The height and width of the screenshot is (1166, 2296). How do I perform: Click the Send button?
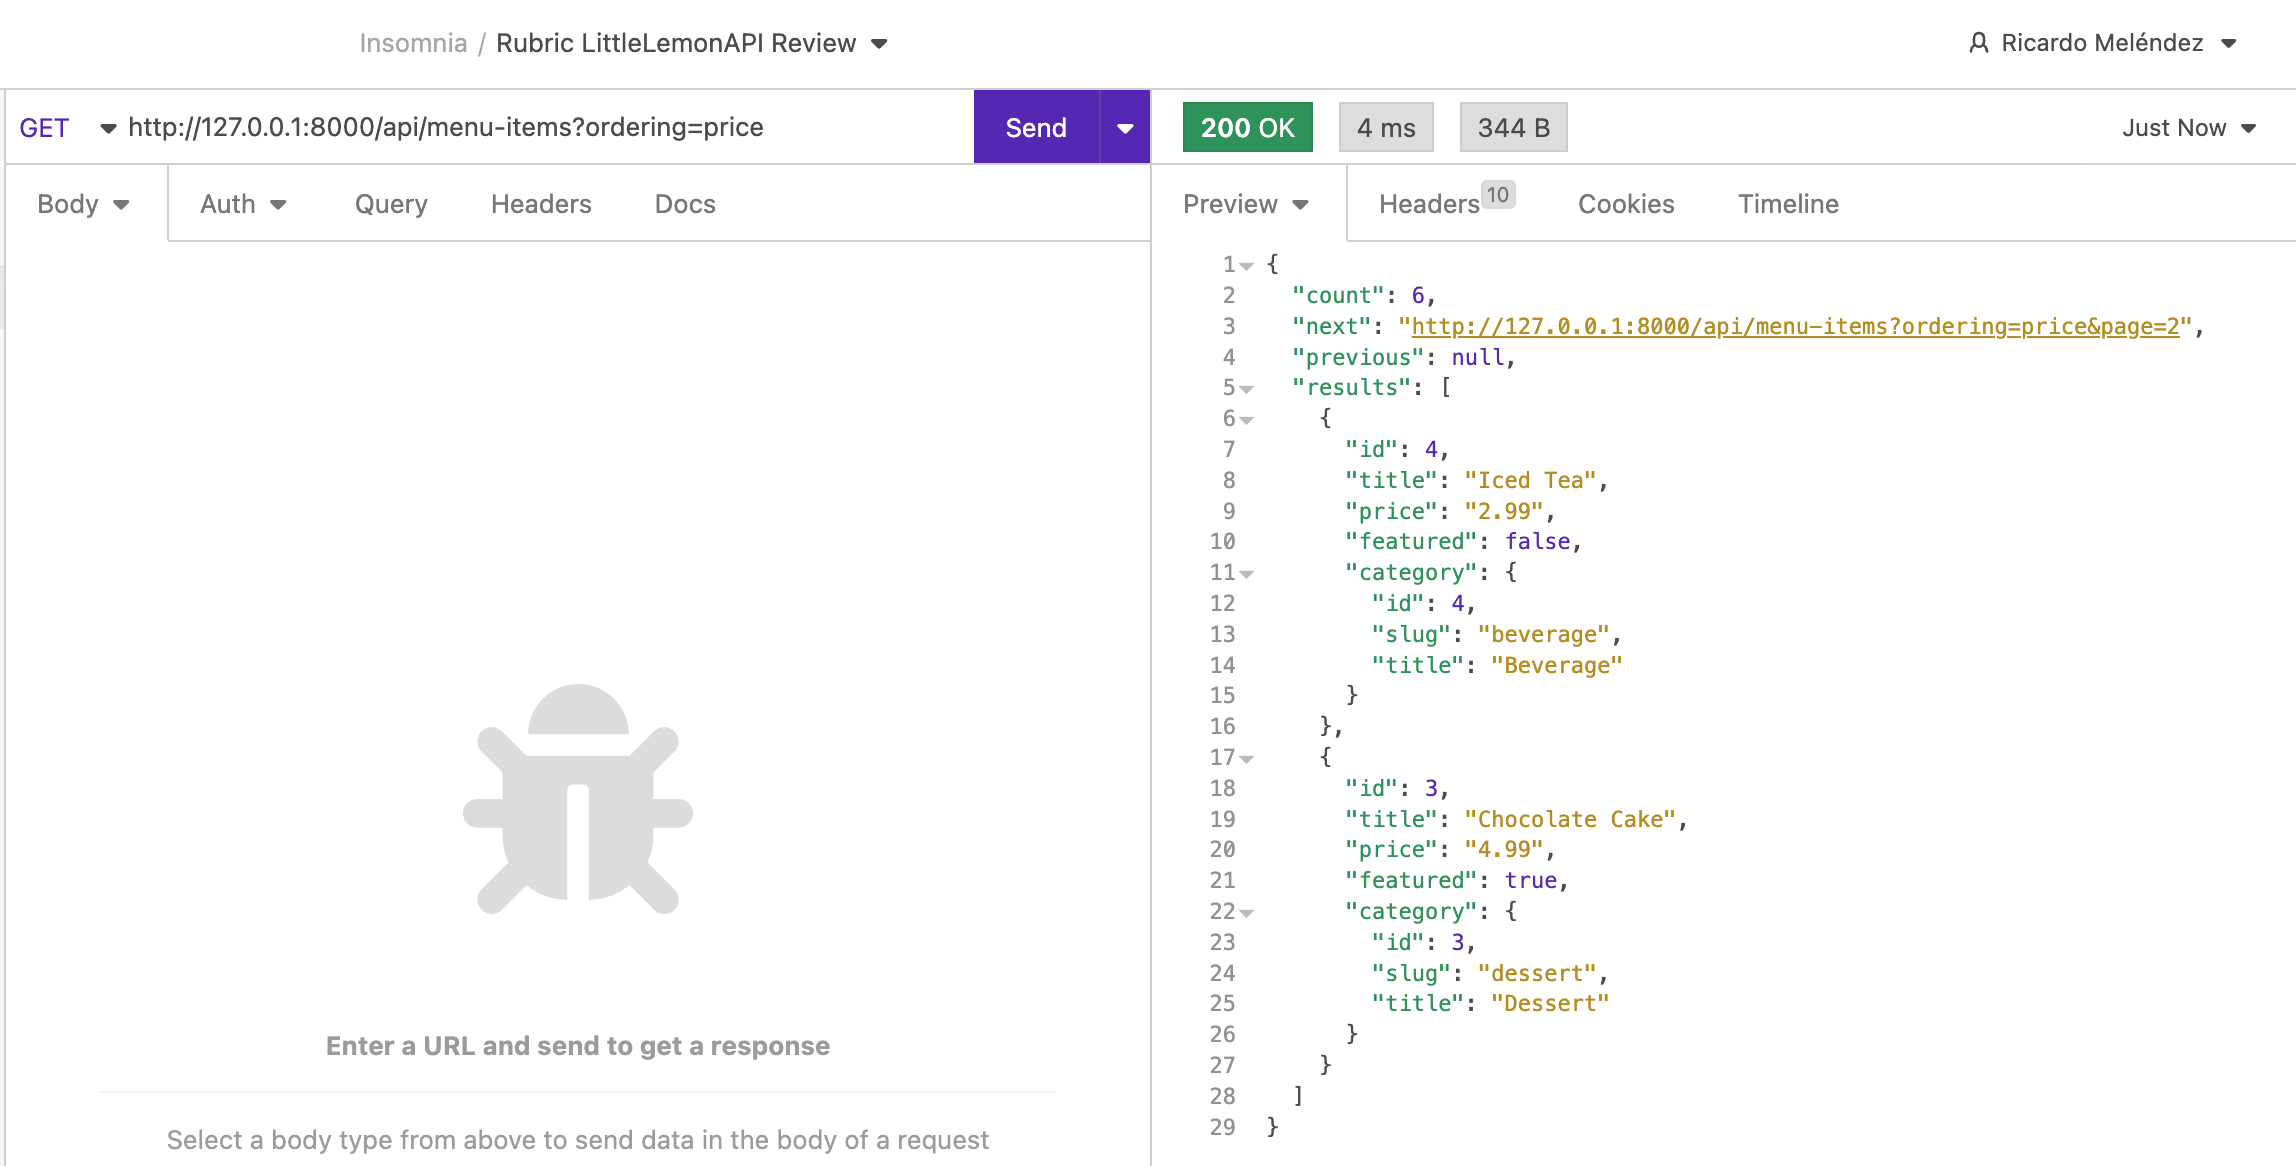pyautogui.click(x=1036, y=128)
